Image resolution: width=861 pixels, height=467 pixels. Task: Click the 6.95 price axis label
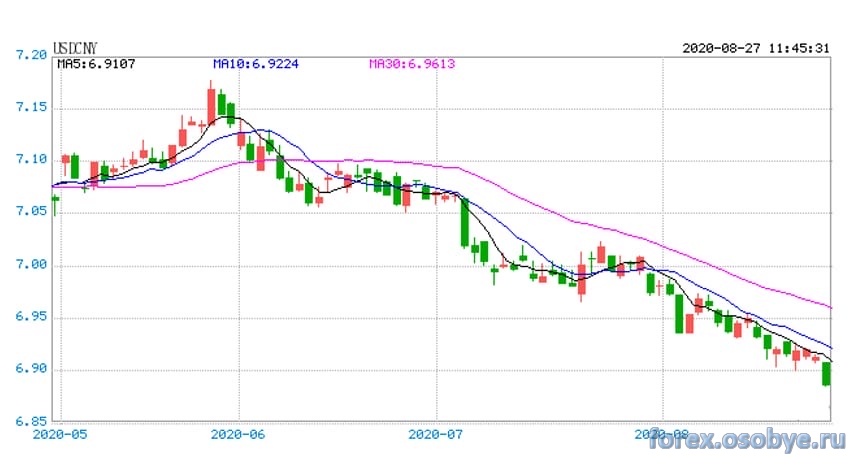pos(31,316)
